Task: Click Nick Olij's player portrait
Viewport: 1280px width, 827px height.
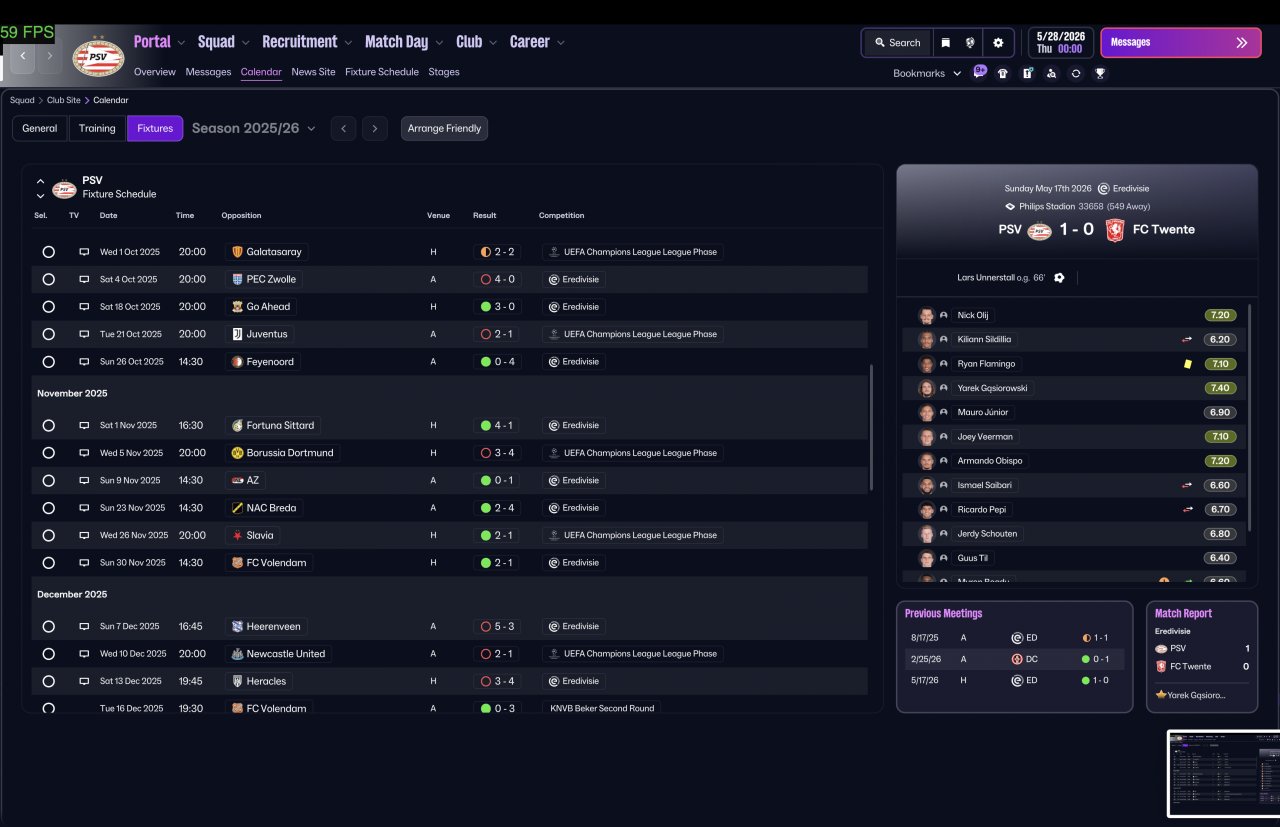Action: click(926, 315)
